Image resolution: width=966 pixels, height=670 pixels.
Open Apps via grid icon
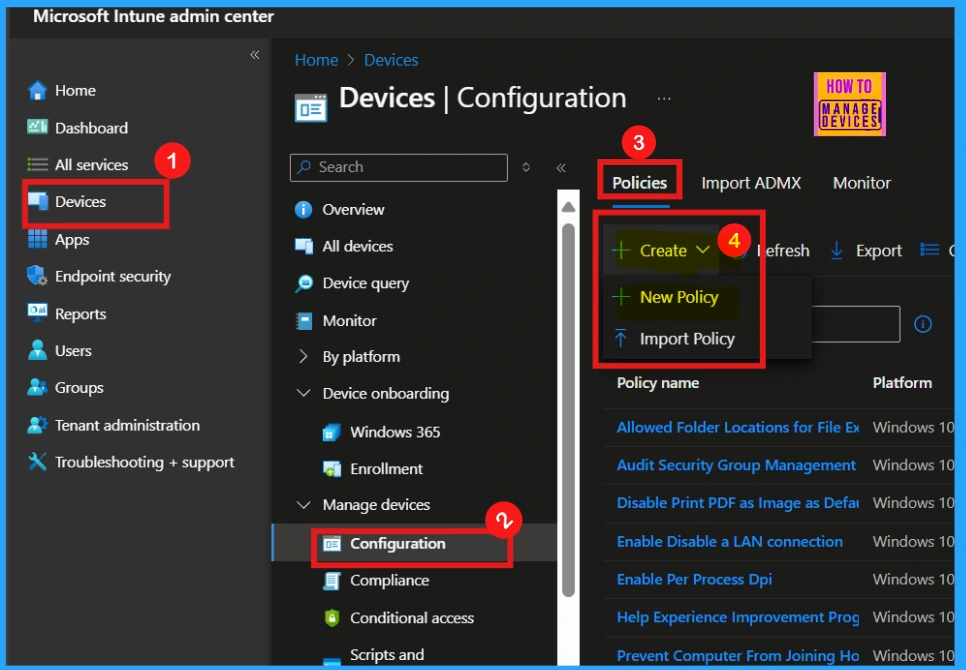pos(38,239)
